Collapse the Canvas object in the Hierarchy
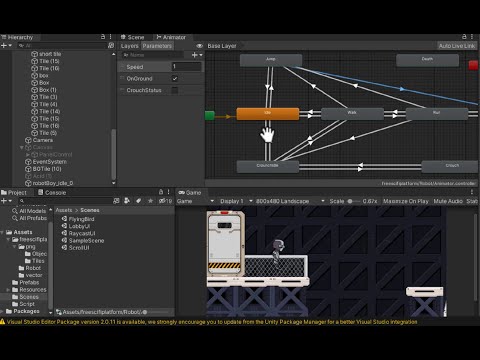 coord(22,147)
